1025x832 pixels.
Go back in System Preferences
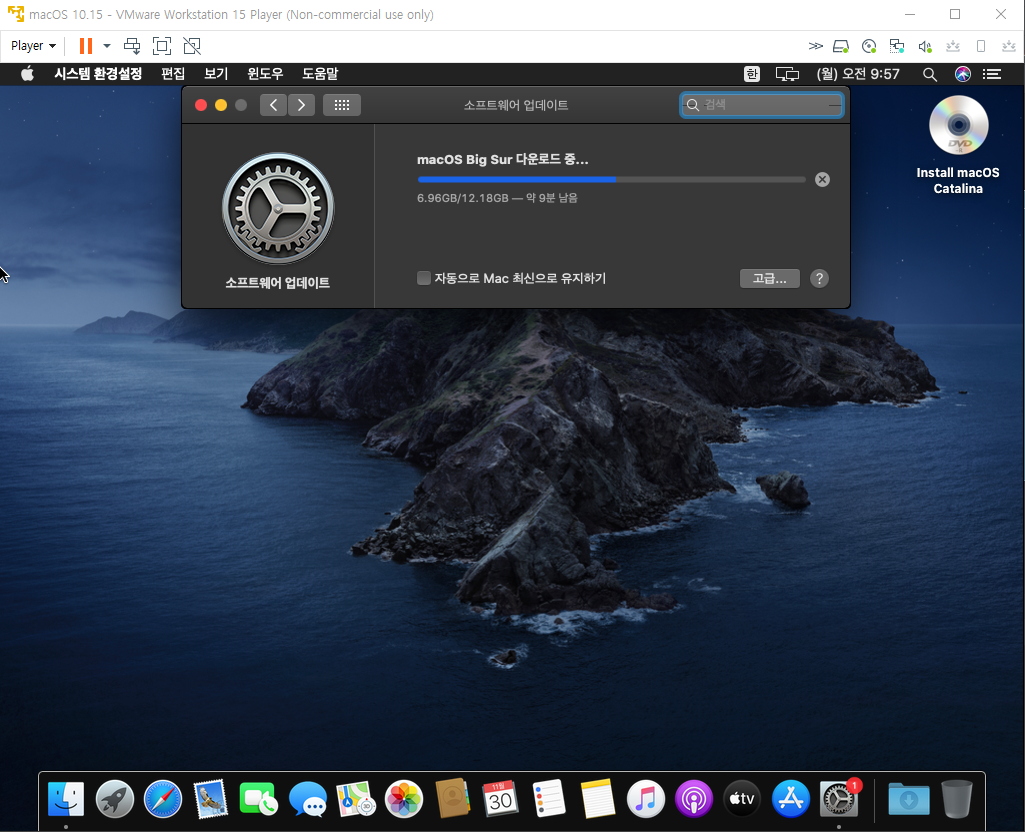pos(273,105)
